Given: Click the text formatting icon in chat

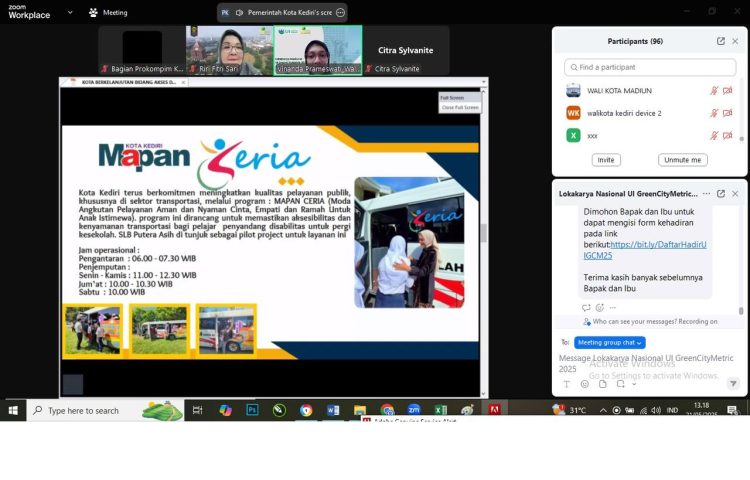Looking at the screenshot, I should [567, 384].
